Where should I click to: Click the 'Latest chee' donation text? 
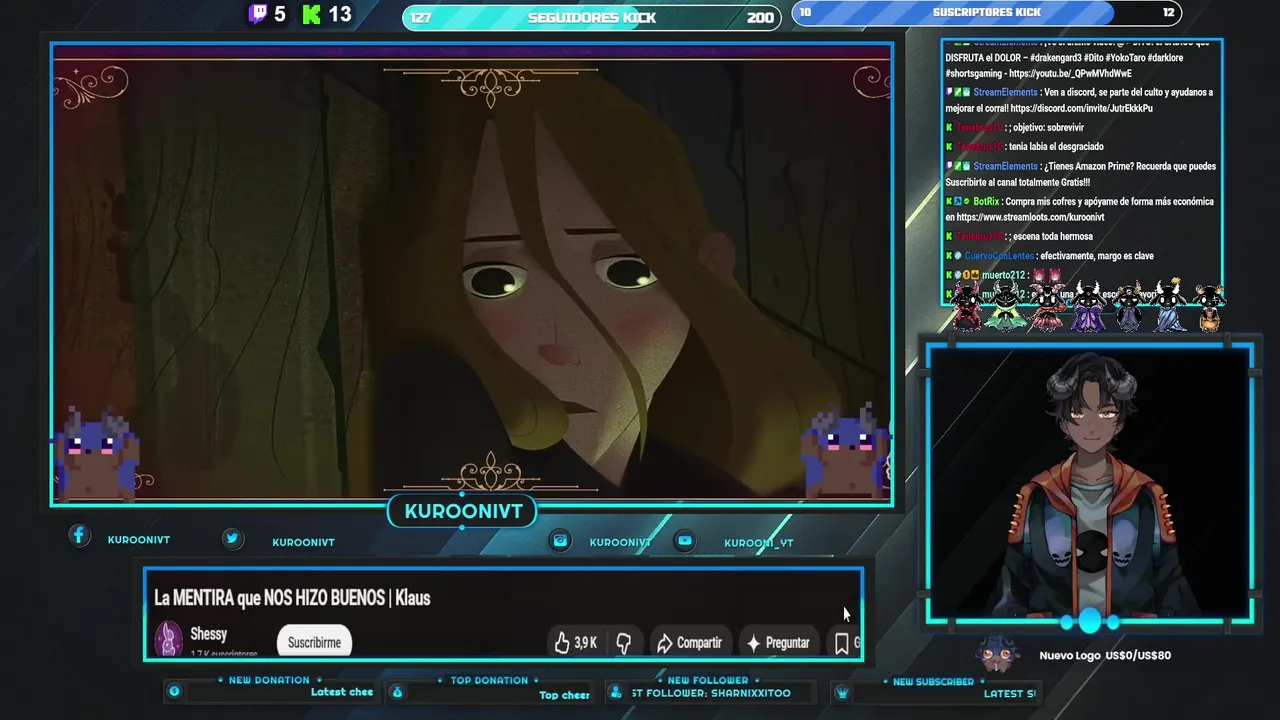point(342,692)
